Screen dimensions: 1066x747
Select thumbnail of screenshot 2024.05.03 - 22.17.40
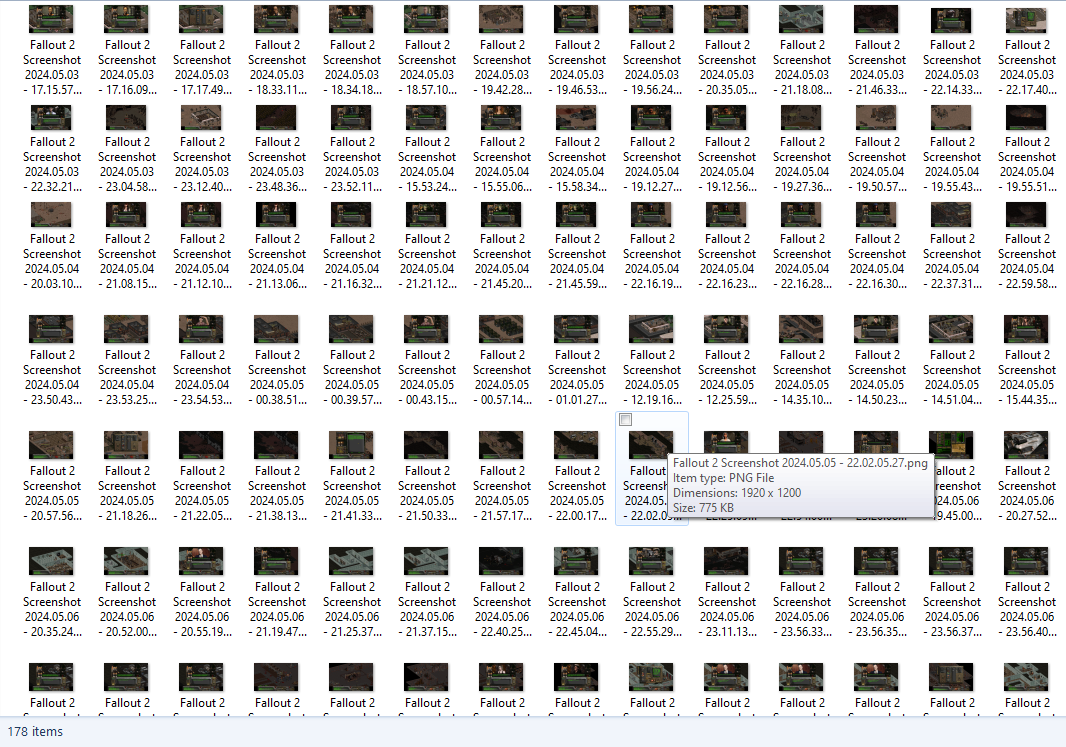[1027, 19]
